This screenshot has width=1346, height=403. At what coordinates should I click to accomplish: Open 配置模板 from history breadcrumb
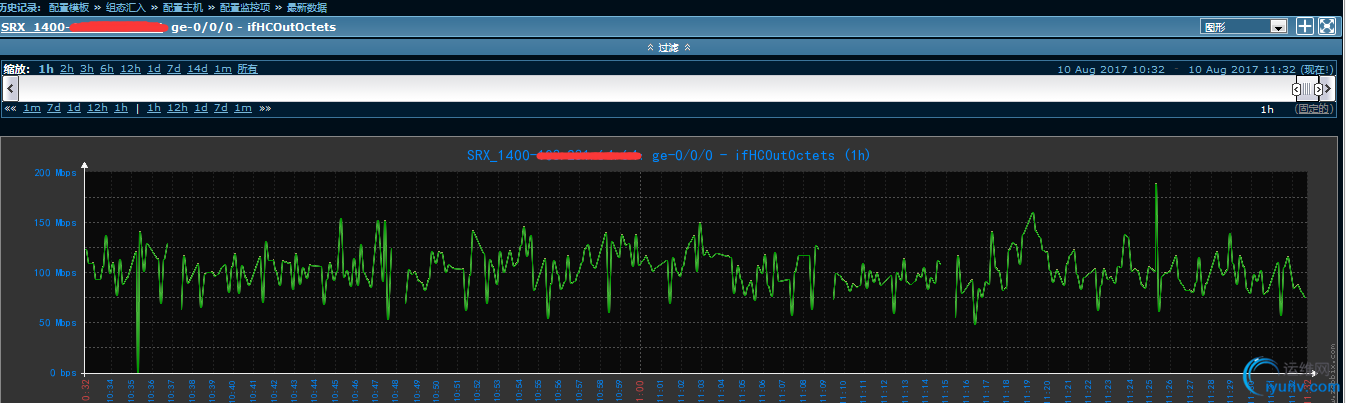(x=67, y=7)
